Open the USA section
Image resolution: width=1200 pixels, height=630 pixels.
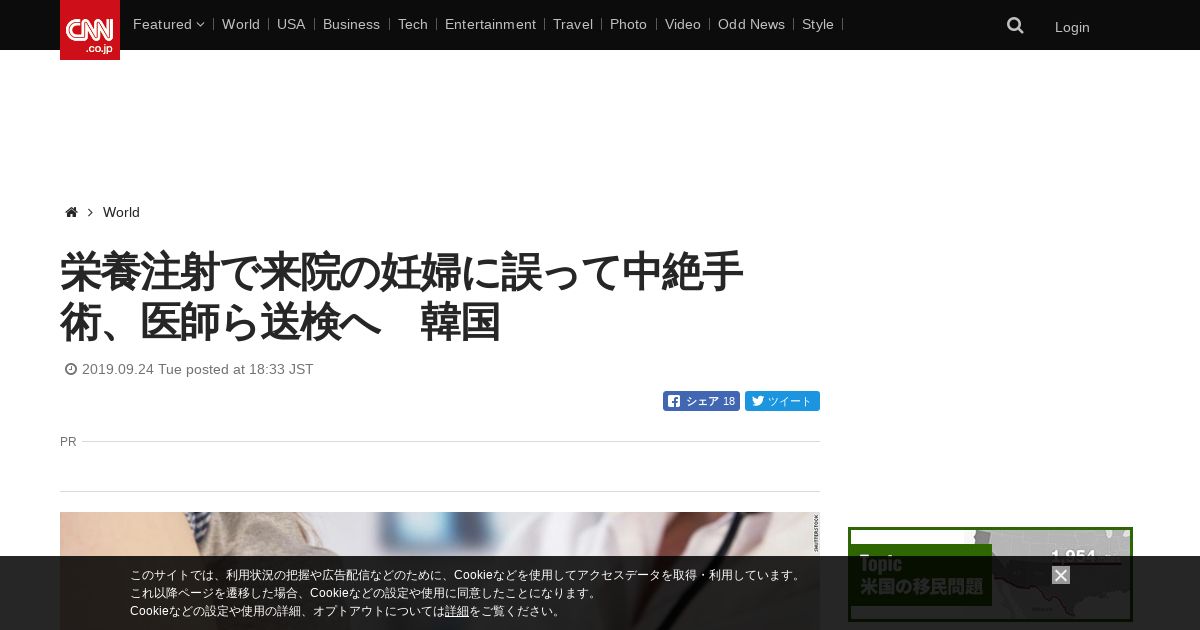click(291, 24)
